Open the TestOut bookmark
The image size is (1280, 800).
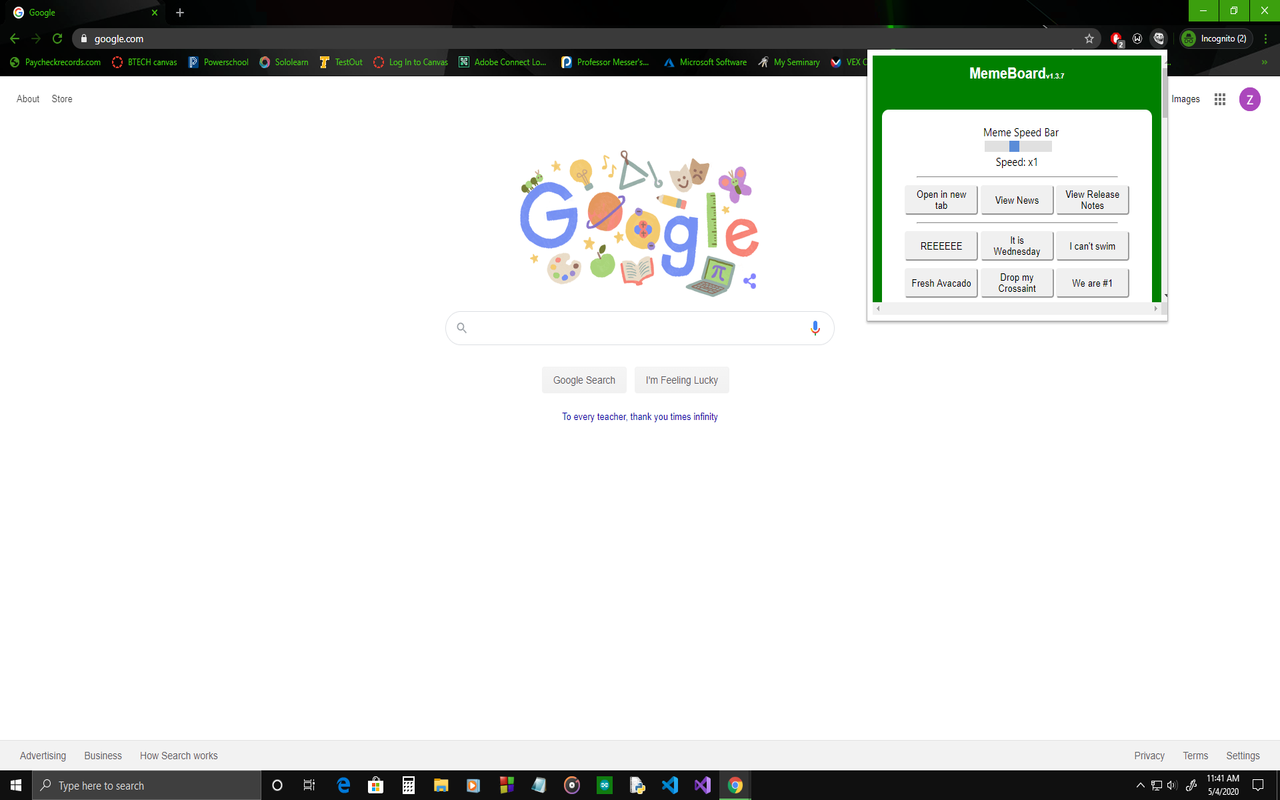click(x=341, y=62)
